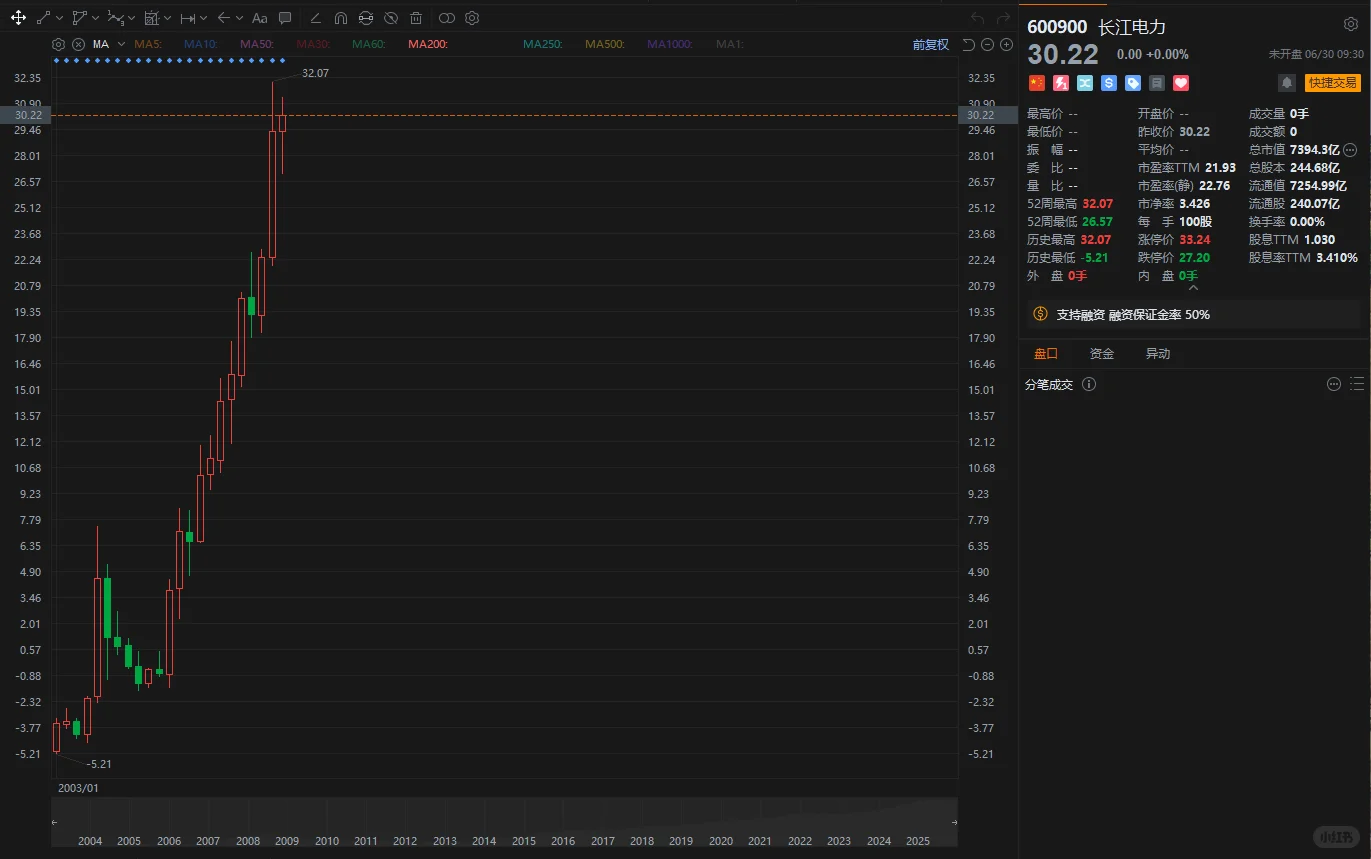This screenshot has width=1371, height=859.
Task: Click the 快捷交易 quick trade button
Action: [x=1333, y=83]
